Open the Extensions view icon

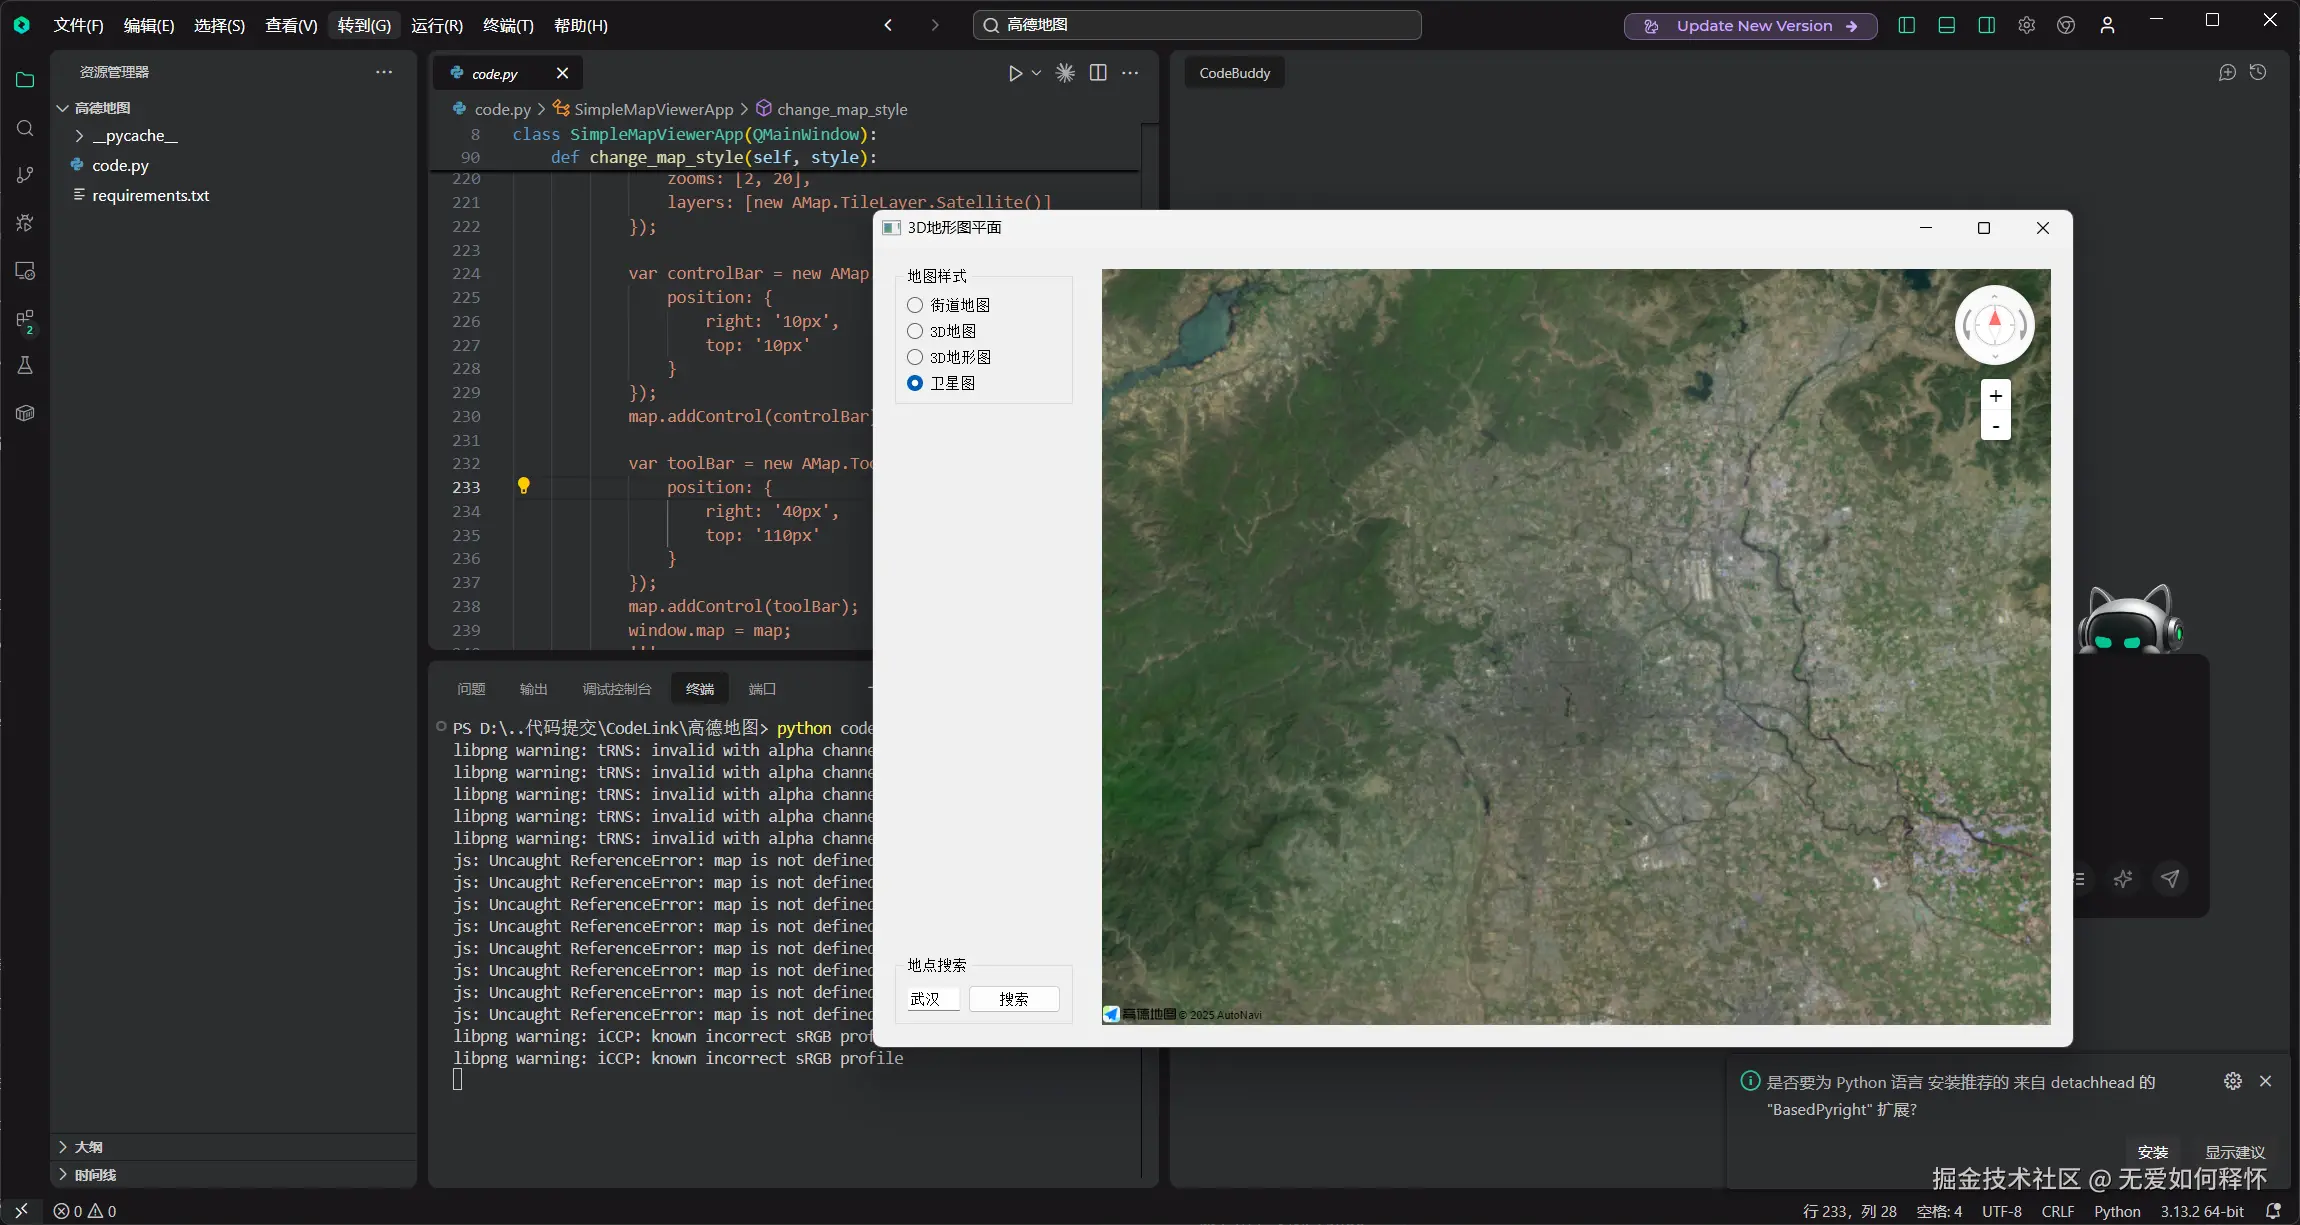pyautogui.click(x=25, y=320)
